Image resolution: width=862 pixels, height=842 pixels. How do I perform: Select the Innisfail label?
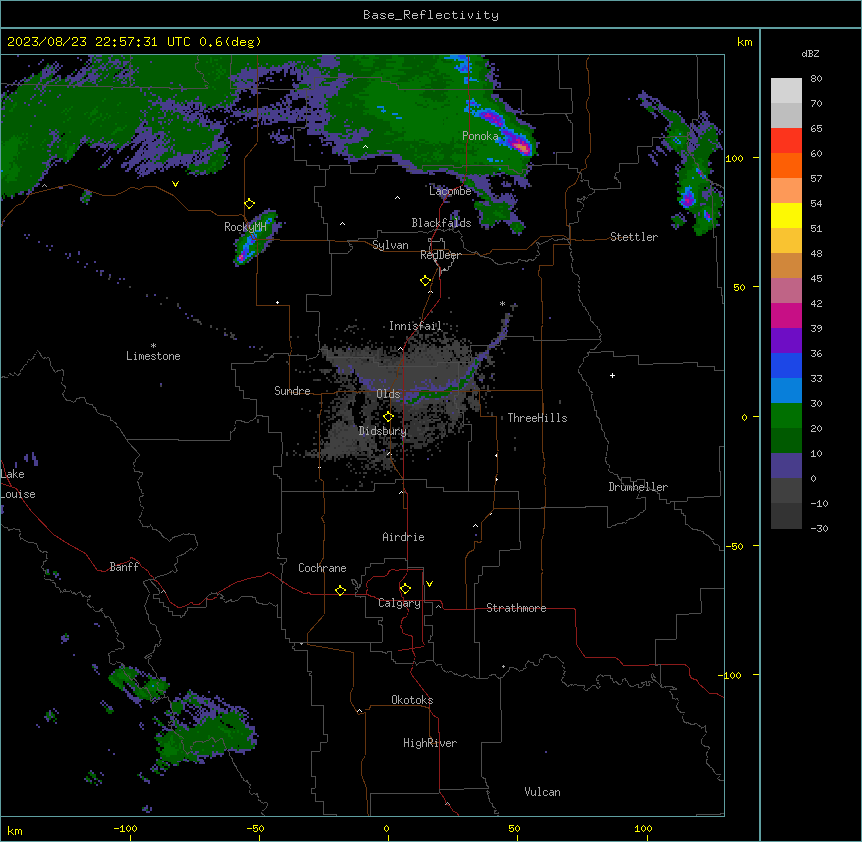click(415, 326)
